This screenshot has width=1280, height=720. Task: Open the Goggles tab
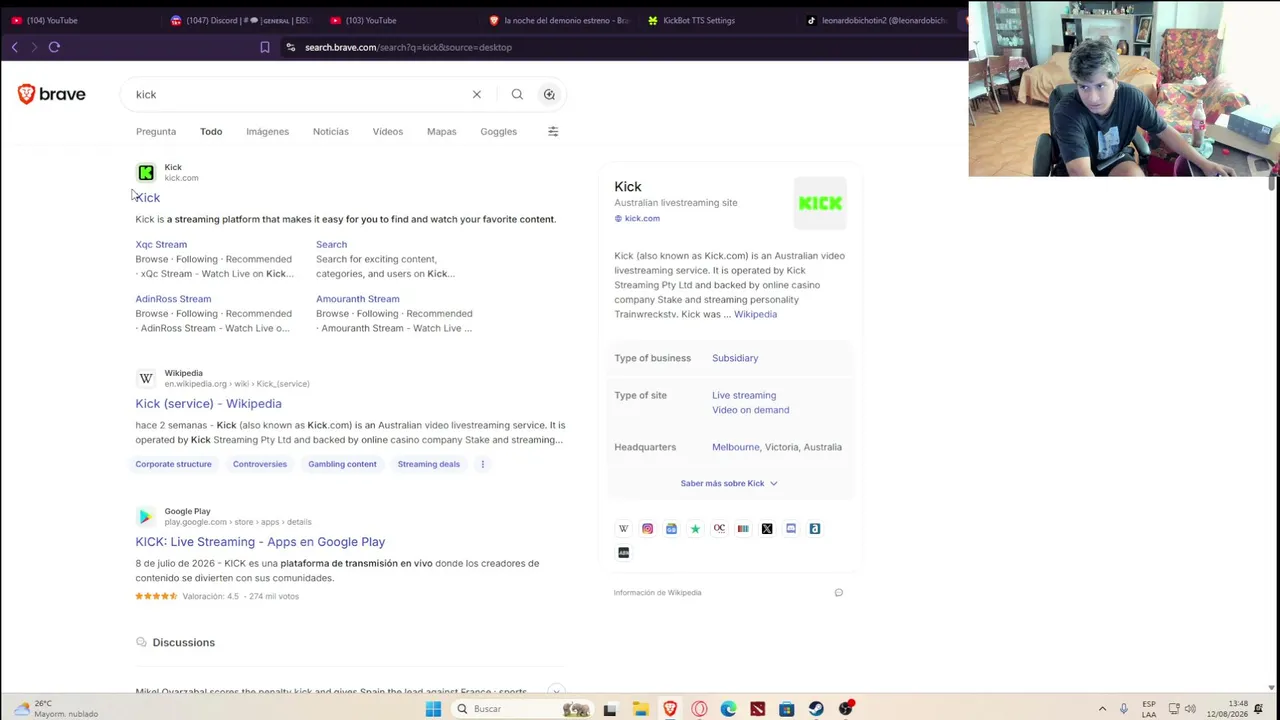[498, 131]
